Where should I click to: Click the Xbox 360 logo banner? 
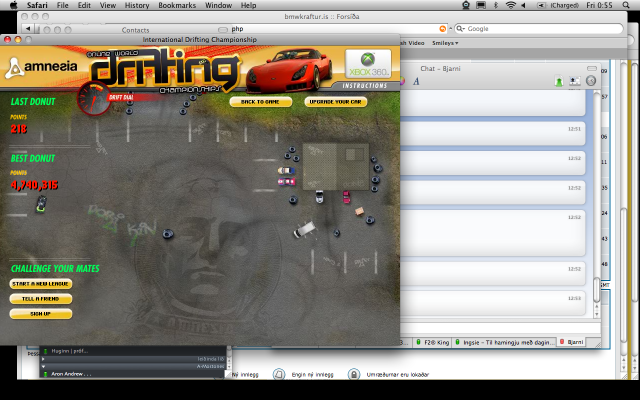pyautogui.click(x=369, y=65)
